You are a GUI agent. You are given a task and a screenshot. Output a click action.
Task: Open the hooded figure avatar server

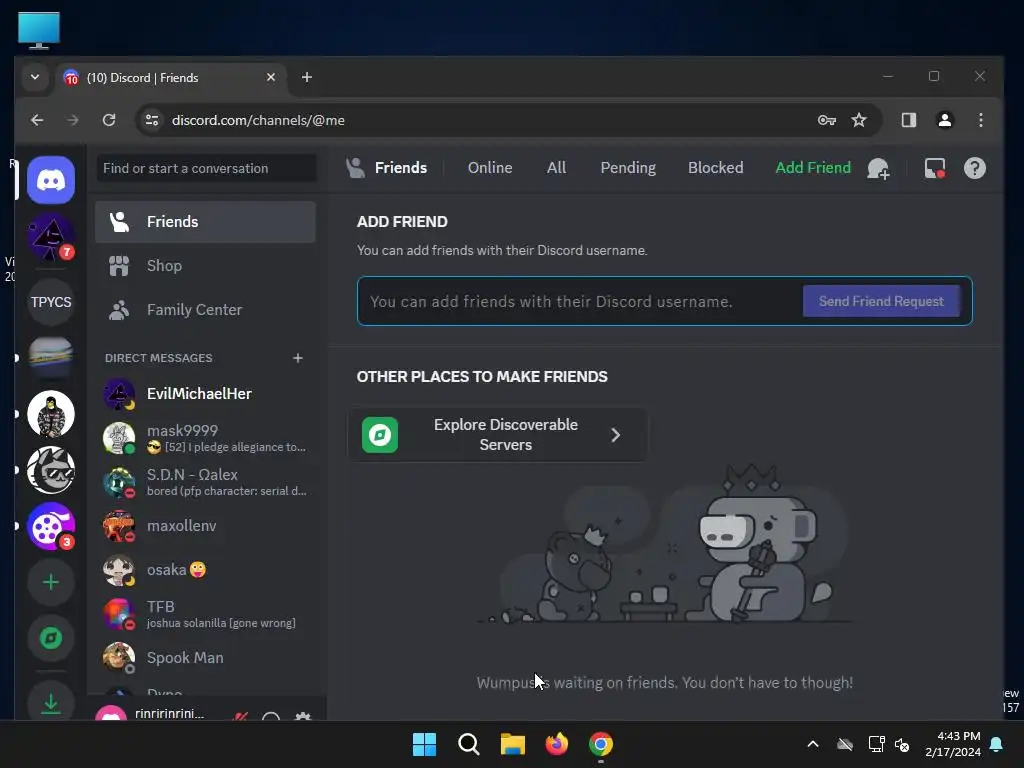pyautogui.click(x=51, y=414)
